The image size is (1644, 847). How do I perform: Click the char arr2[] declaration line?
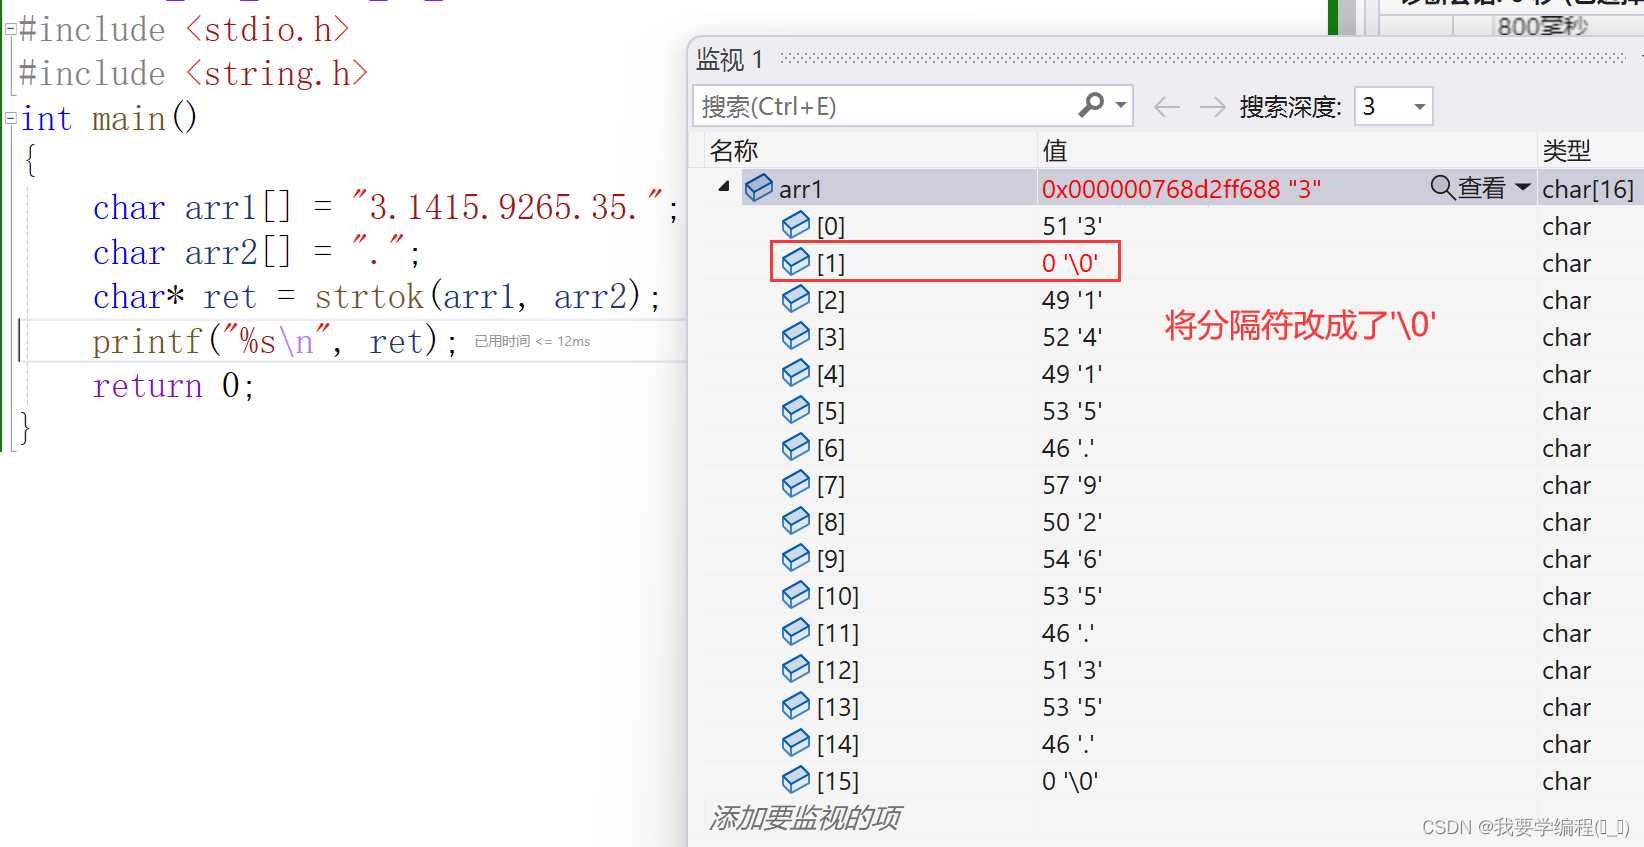click(256, 252)
